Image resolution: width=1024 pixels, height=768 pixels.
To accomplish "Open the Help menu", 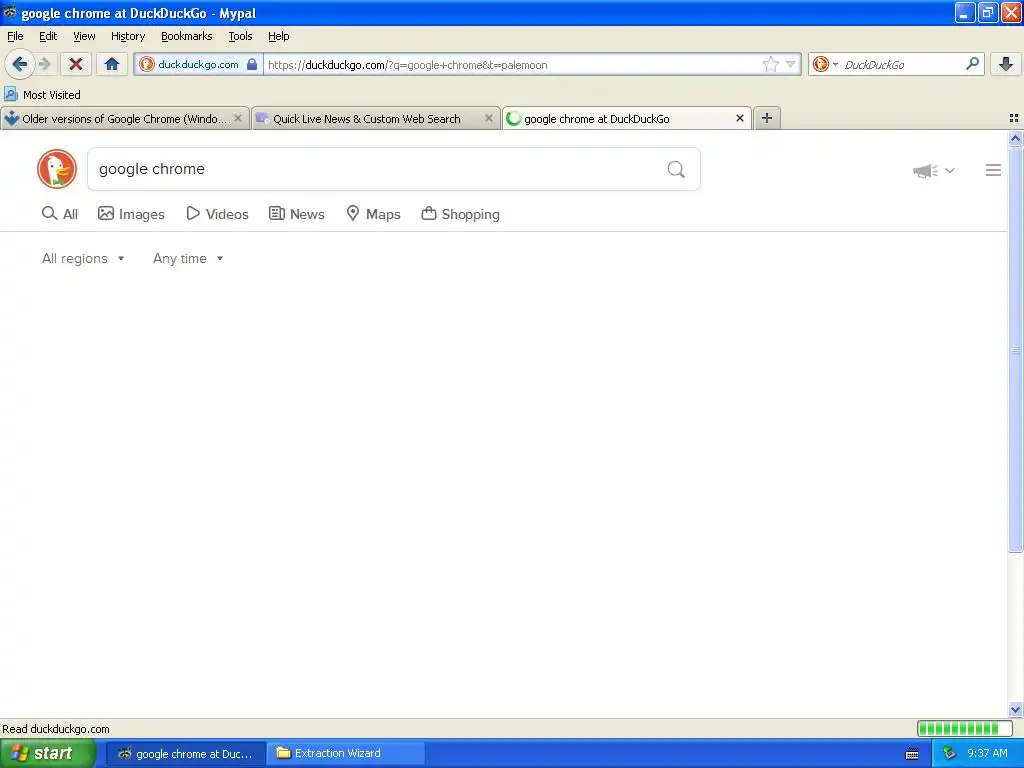I will point(279,36).
